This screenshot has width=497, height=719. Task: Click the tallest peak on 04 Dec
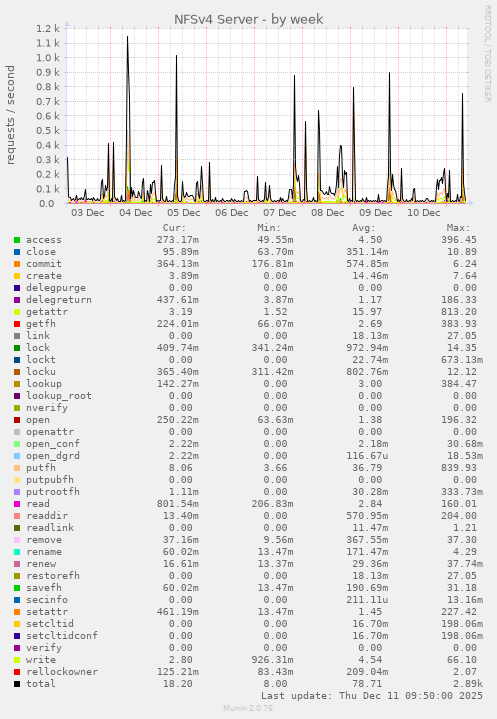[x=127, y=38]
